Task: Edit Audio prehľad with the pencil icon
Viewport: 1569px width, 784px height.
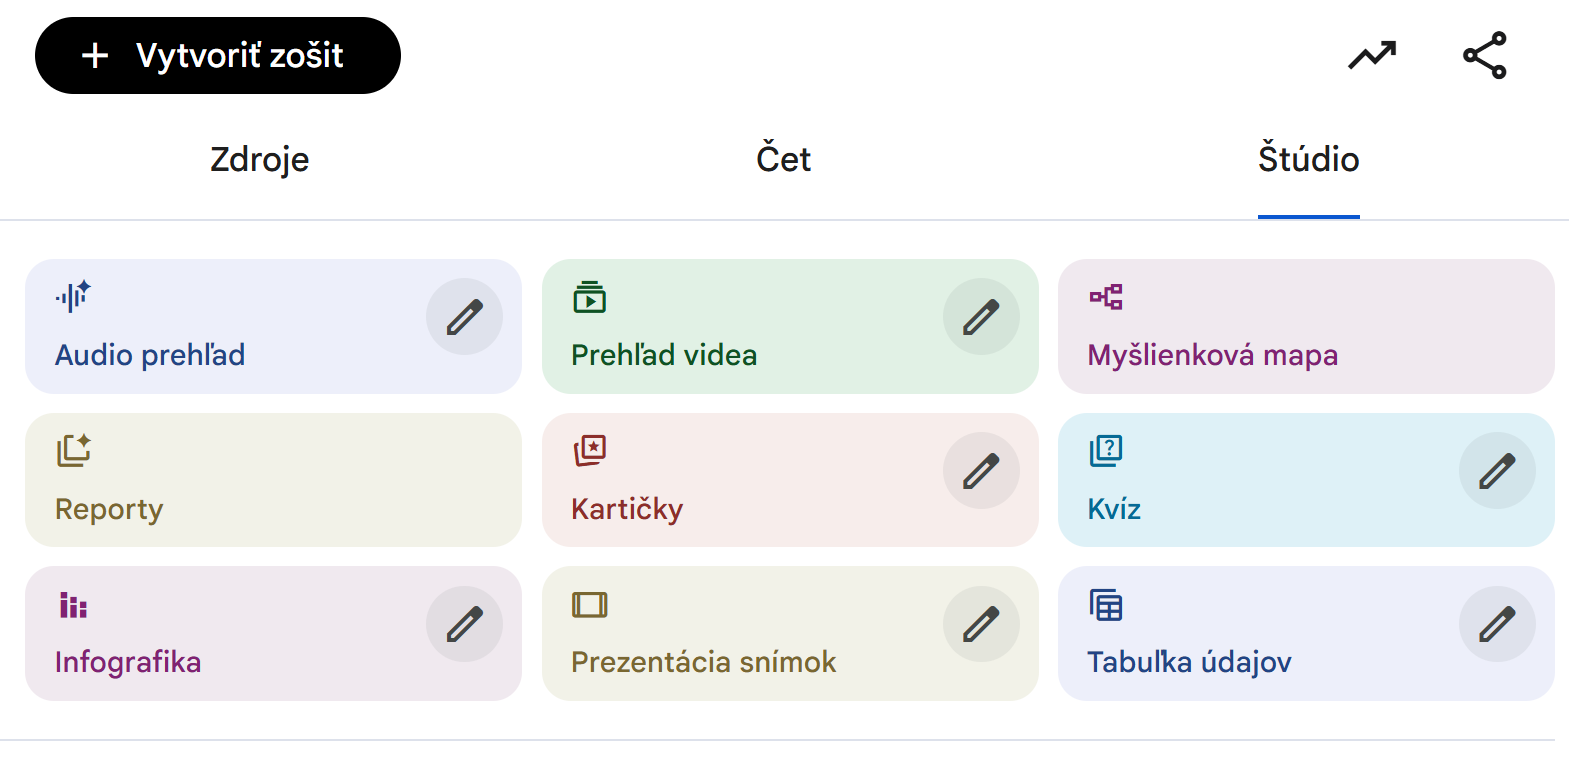Action: coord(464,317)
